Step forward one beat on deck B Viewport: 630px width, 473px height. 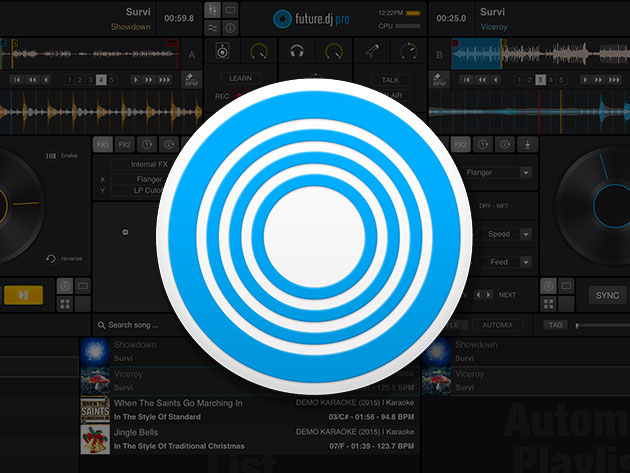[585, 80]
